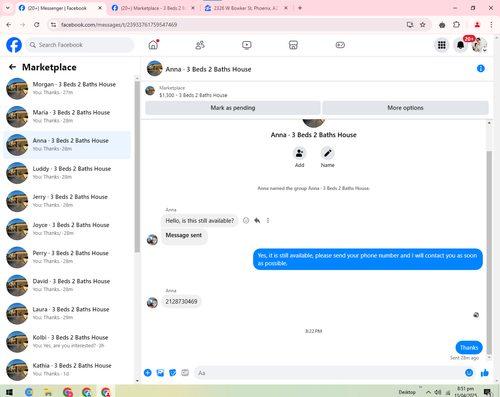This screenshot has width=500, height=397.
Task: Open the Gaming icon in top navigation
Action: tap(340, 45)
